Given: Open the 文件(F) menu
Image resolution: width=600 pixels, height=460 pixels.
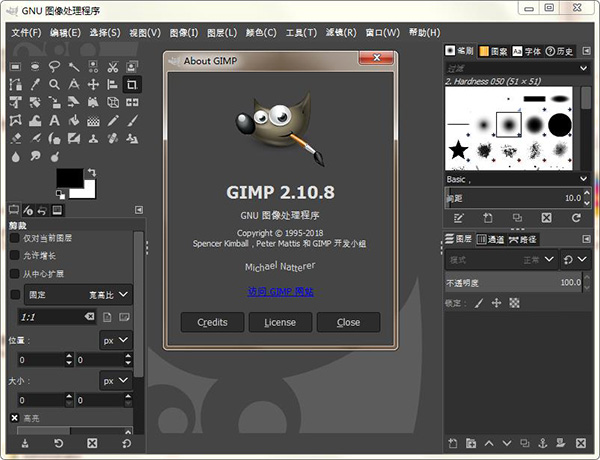Looking at the screenshot, I should click(x=26, y=33).
